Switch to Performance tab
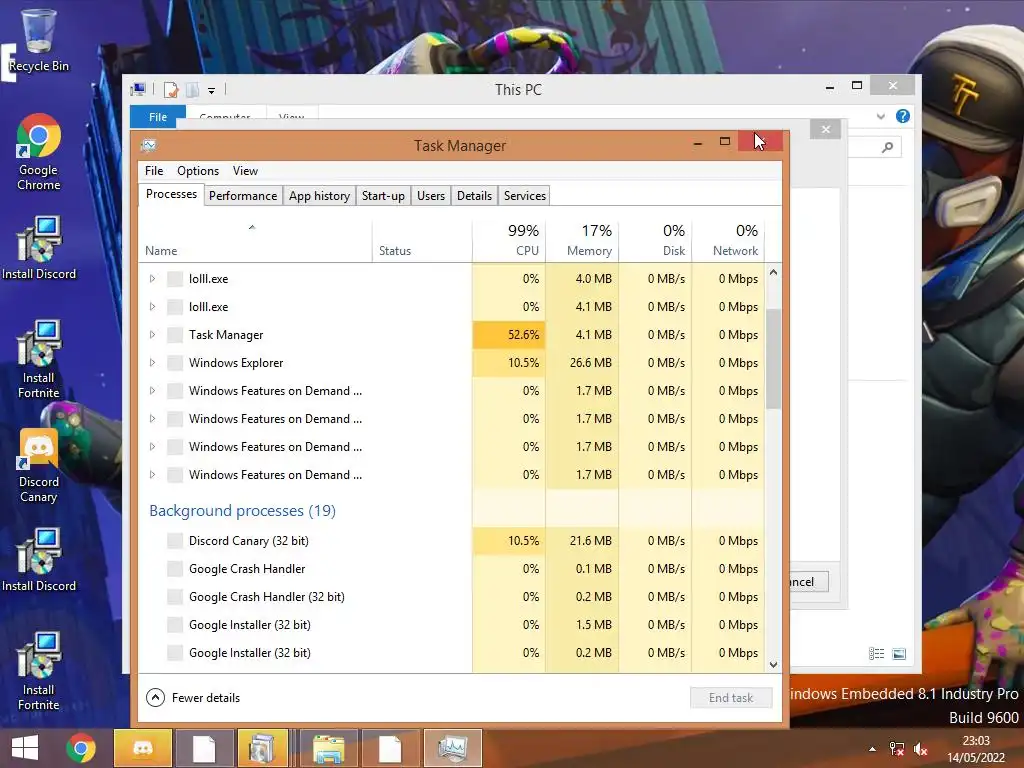 tap(243, 196)
